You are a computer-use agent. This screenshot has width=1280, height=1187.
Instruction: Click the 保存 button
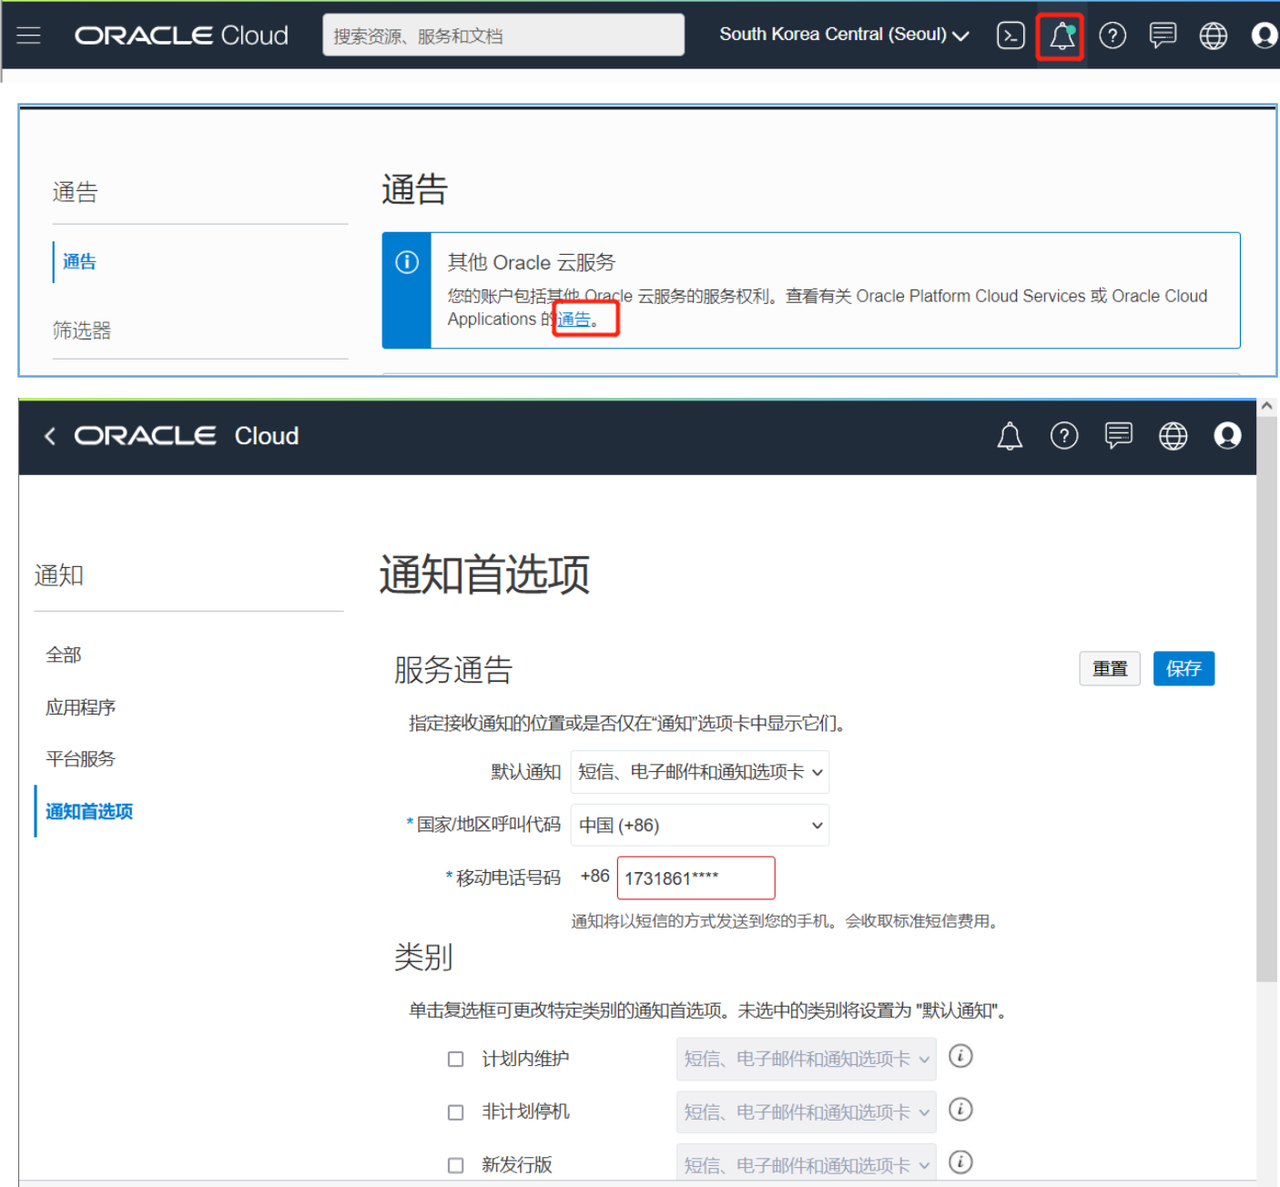[1184, 668]
